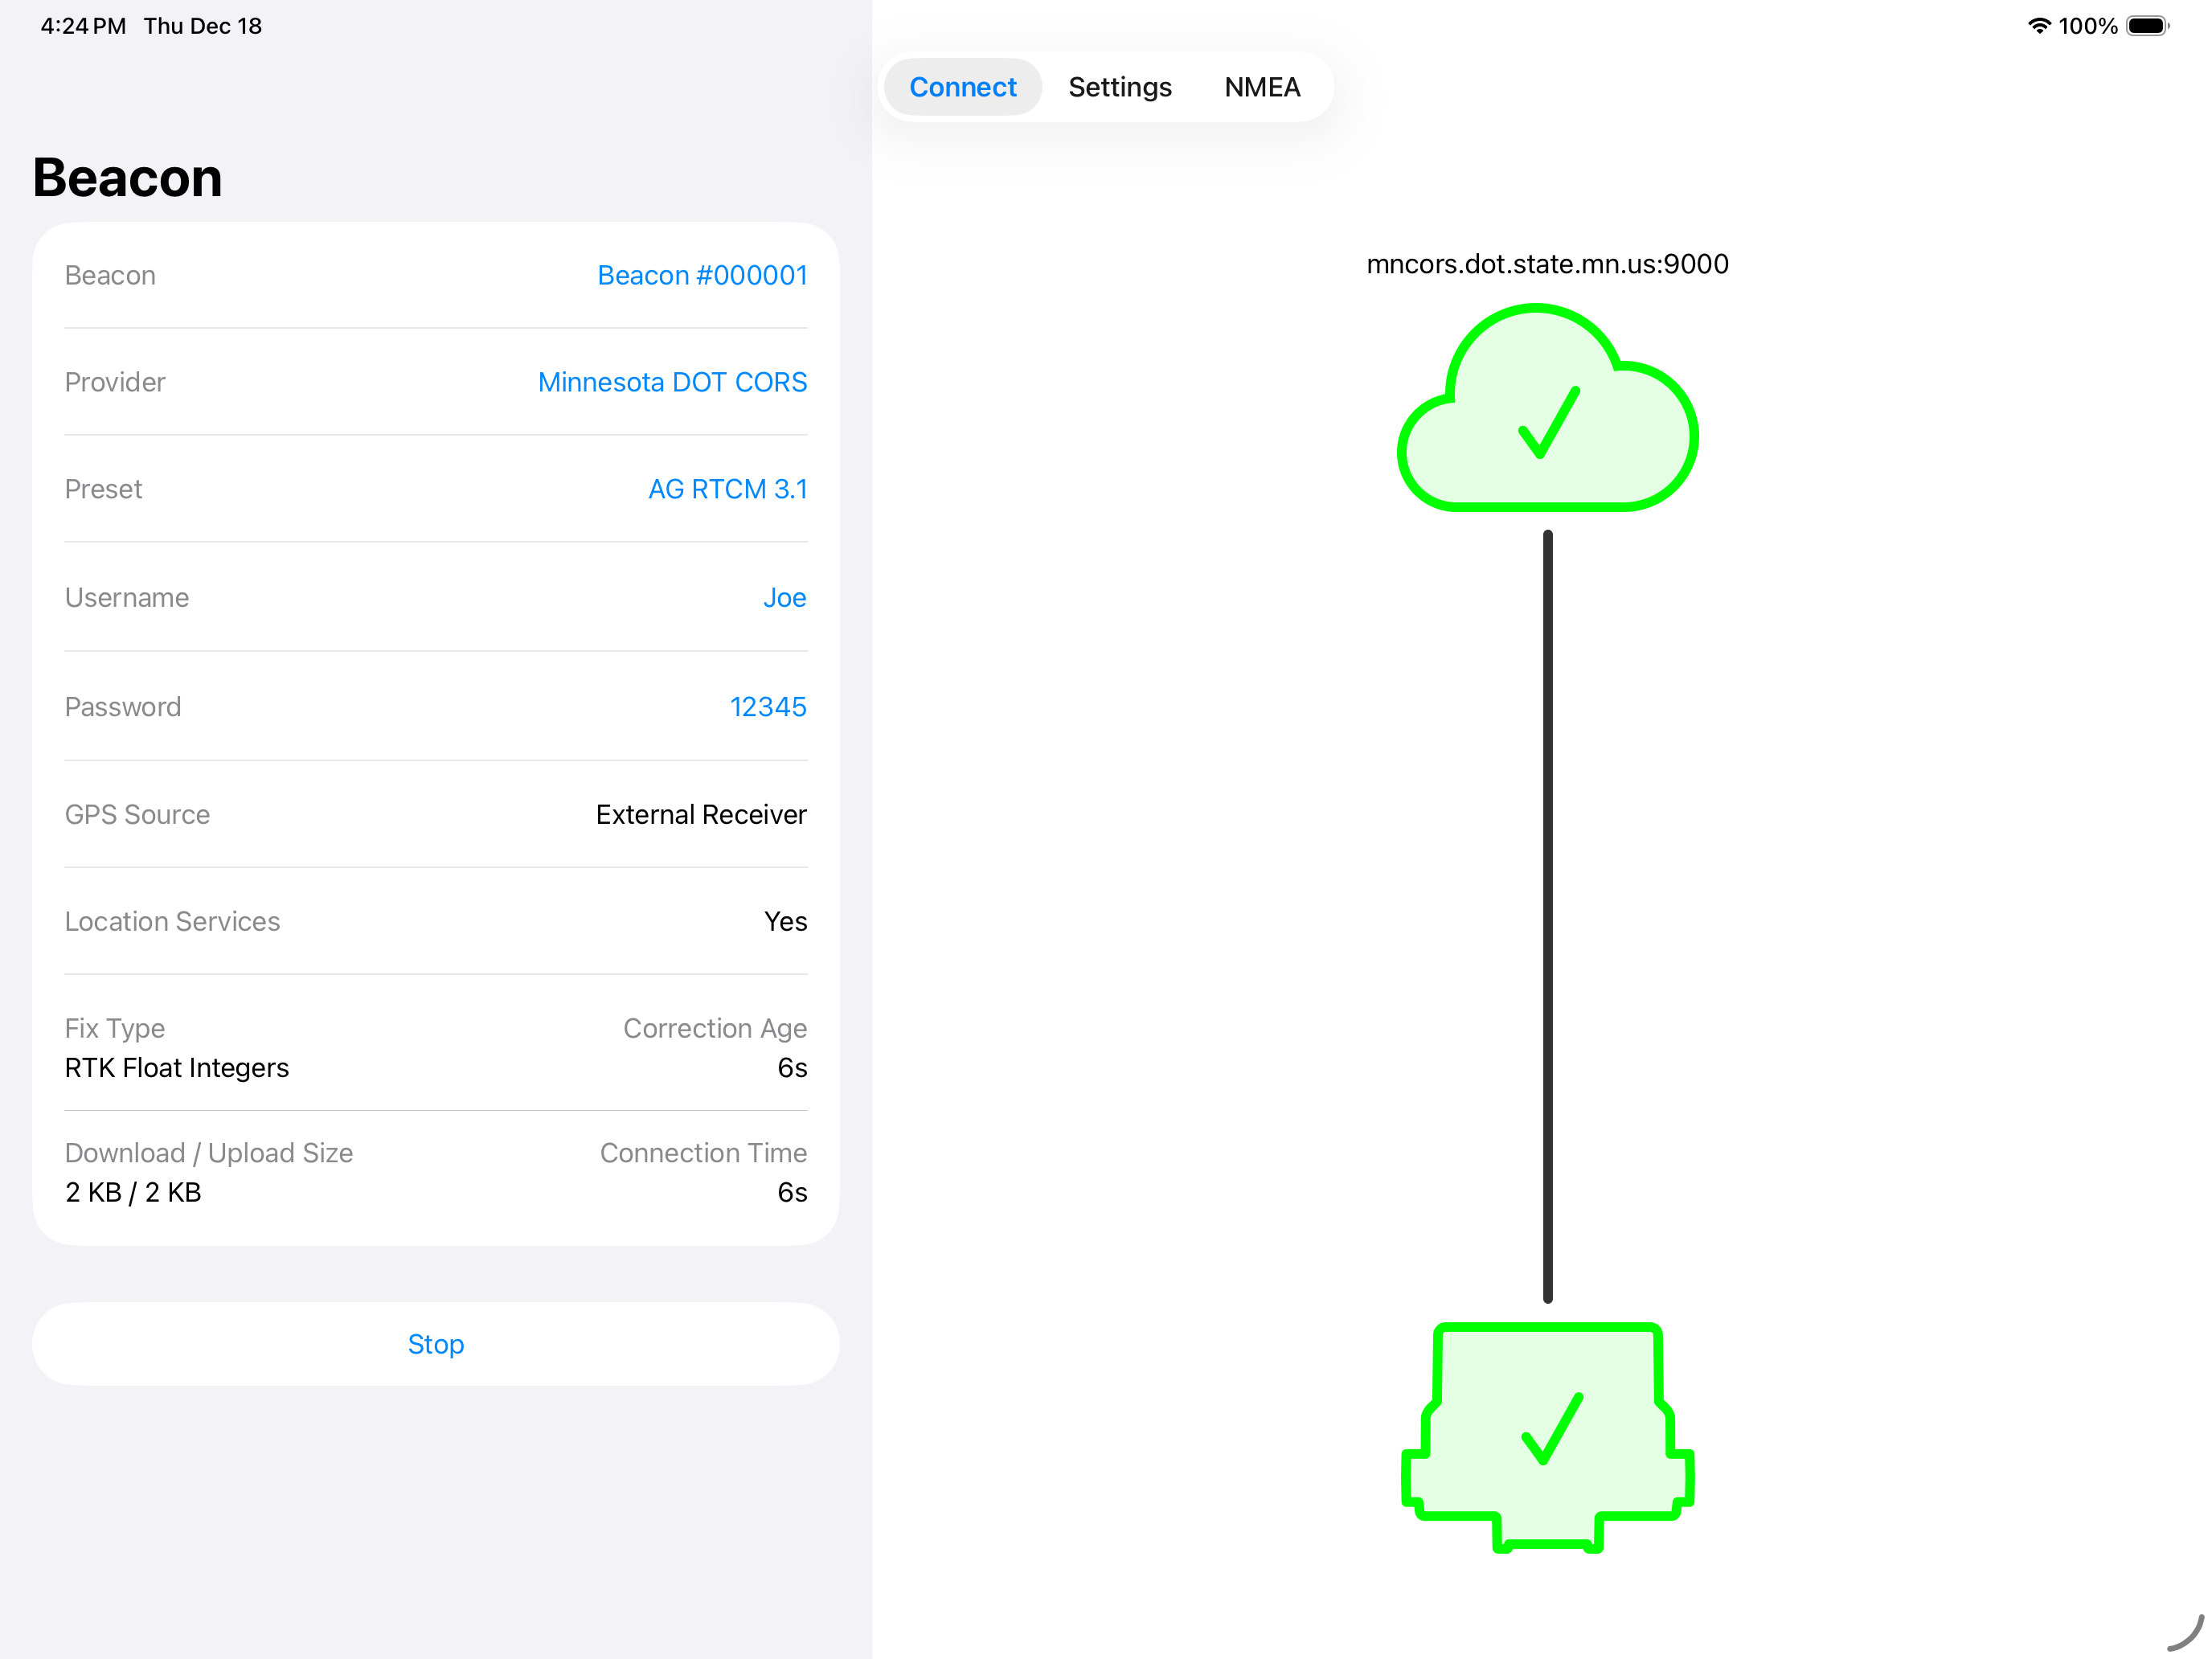Tap the Wi-Fi icon in status bar
2212x1659 pixels.
[x=2038, y=26]
